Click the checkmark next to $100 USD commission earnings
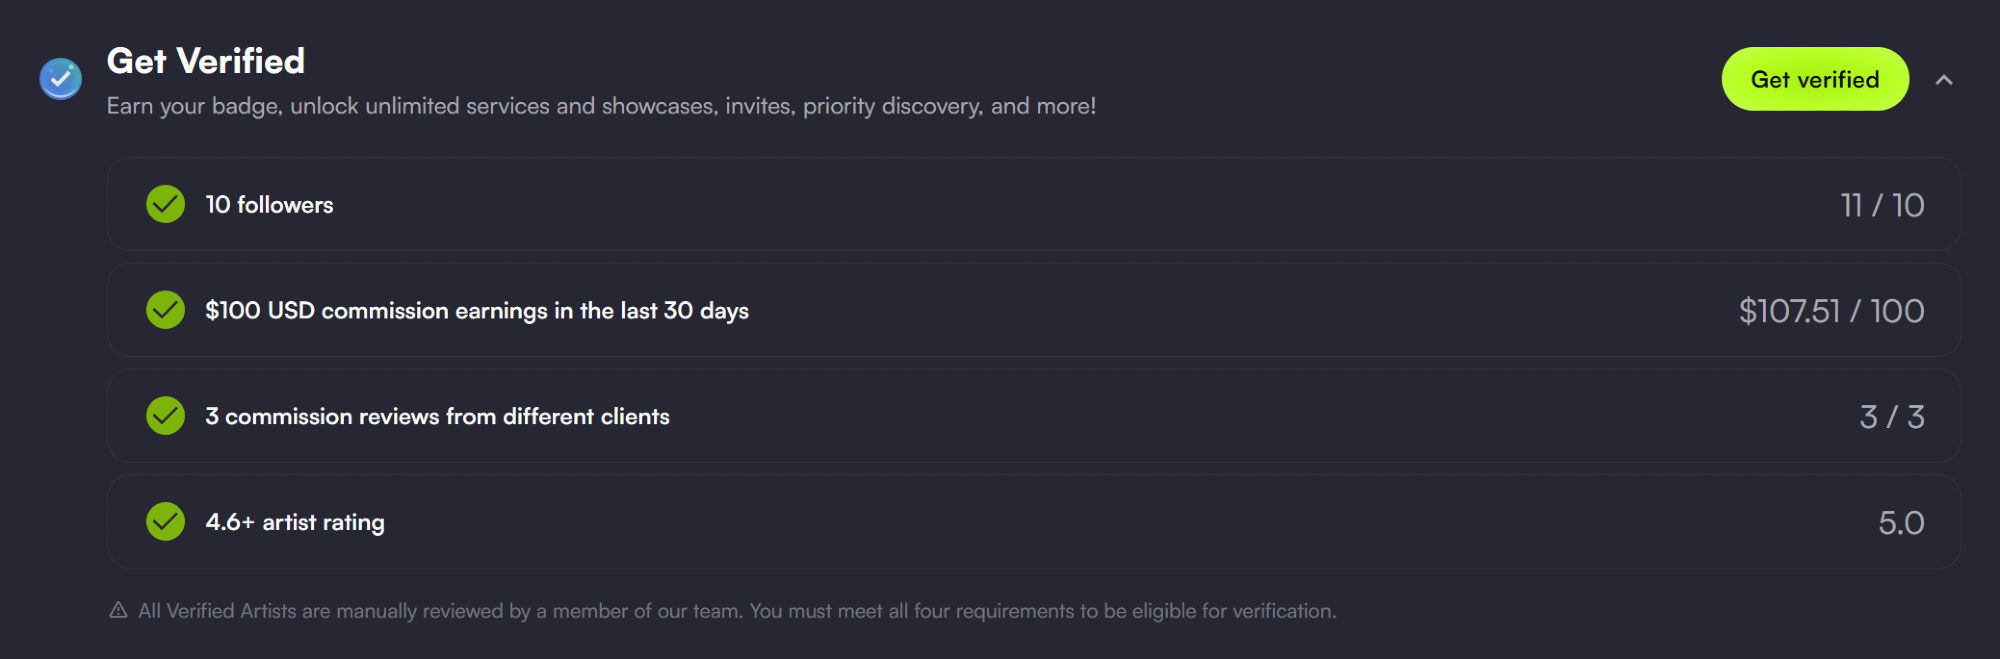 click(x=166, y=310)
